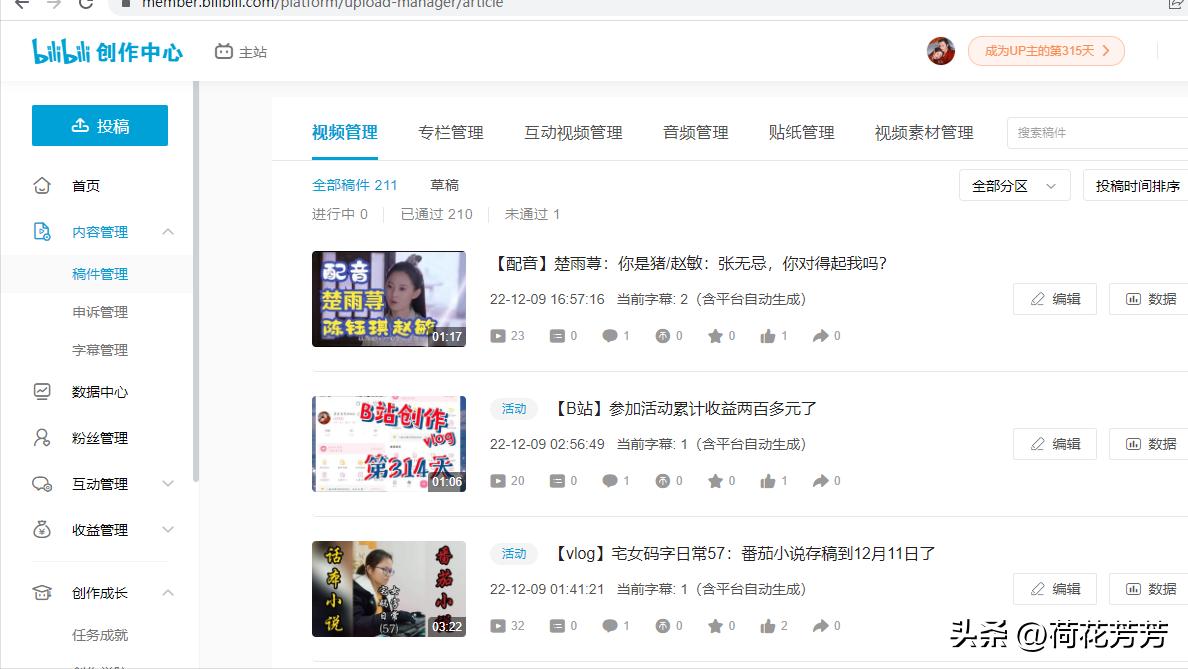Switch to the 专栏管理 tab

[x=449, y=131]
